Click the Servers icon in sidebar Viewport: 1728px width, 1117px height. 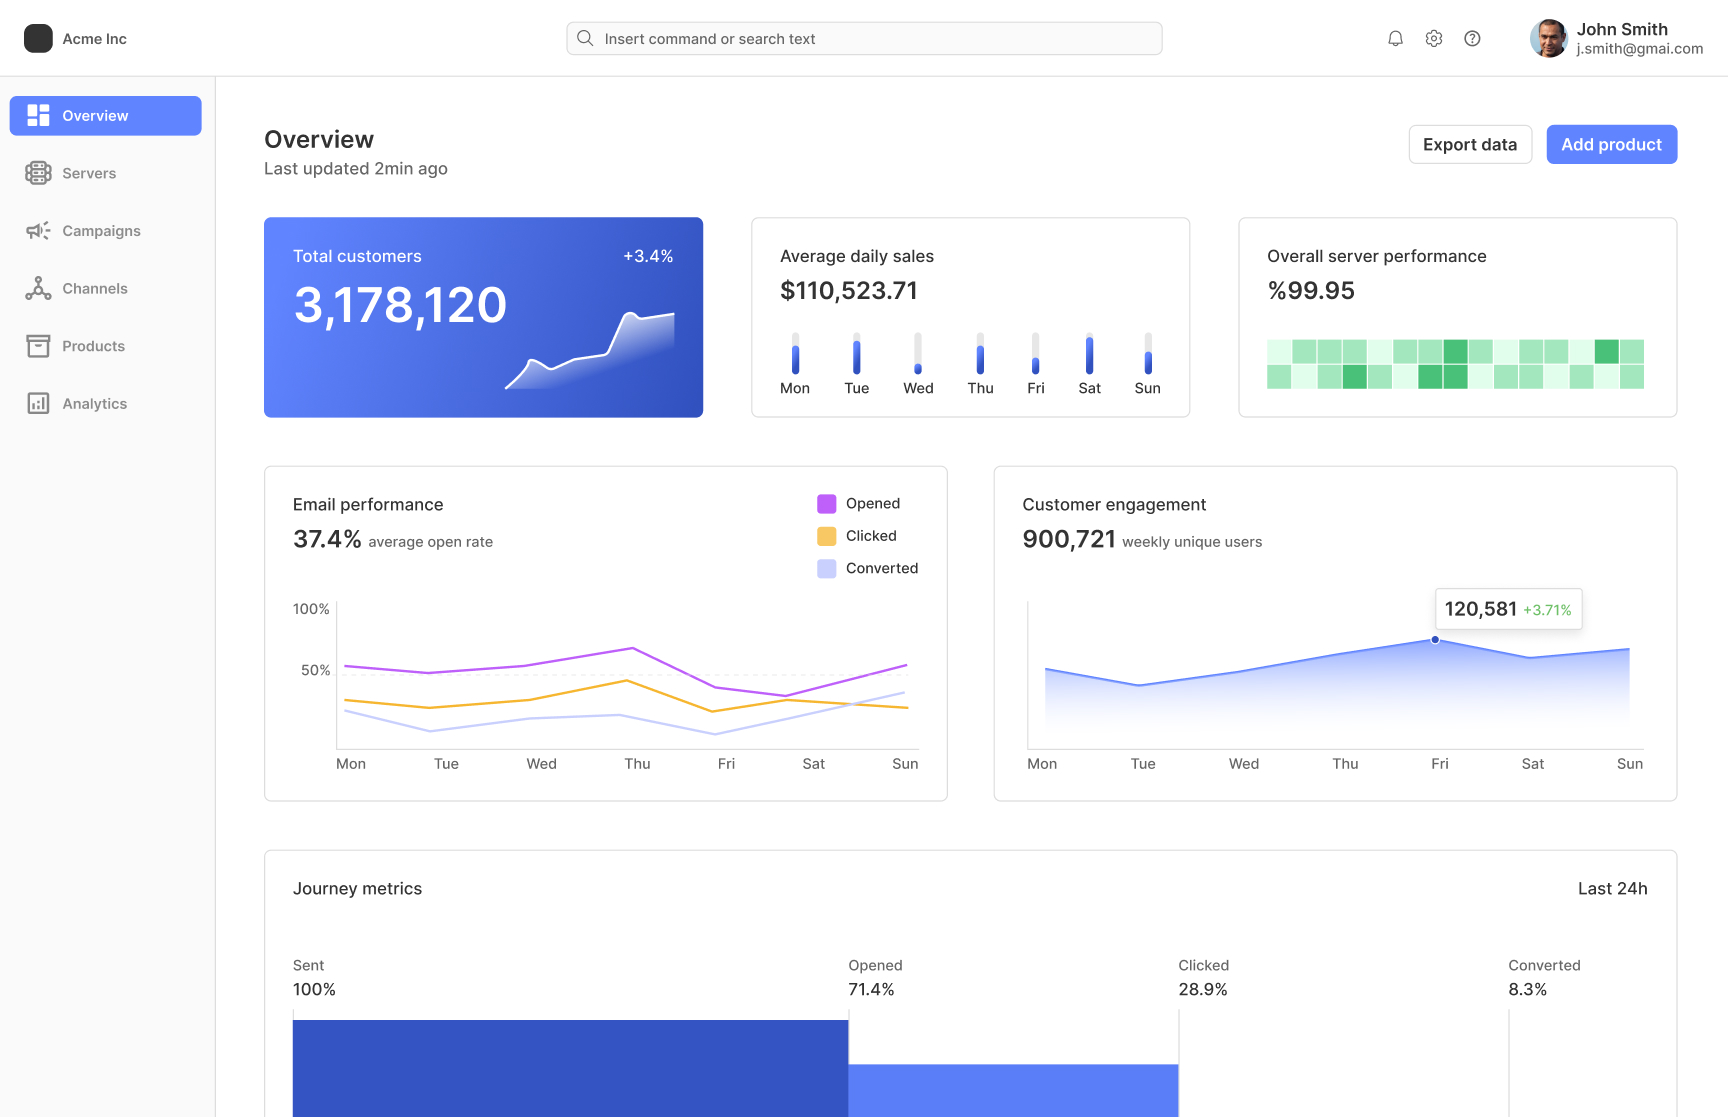coord(38,173)
